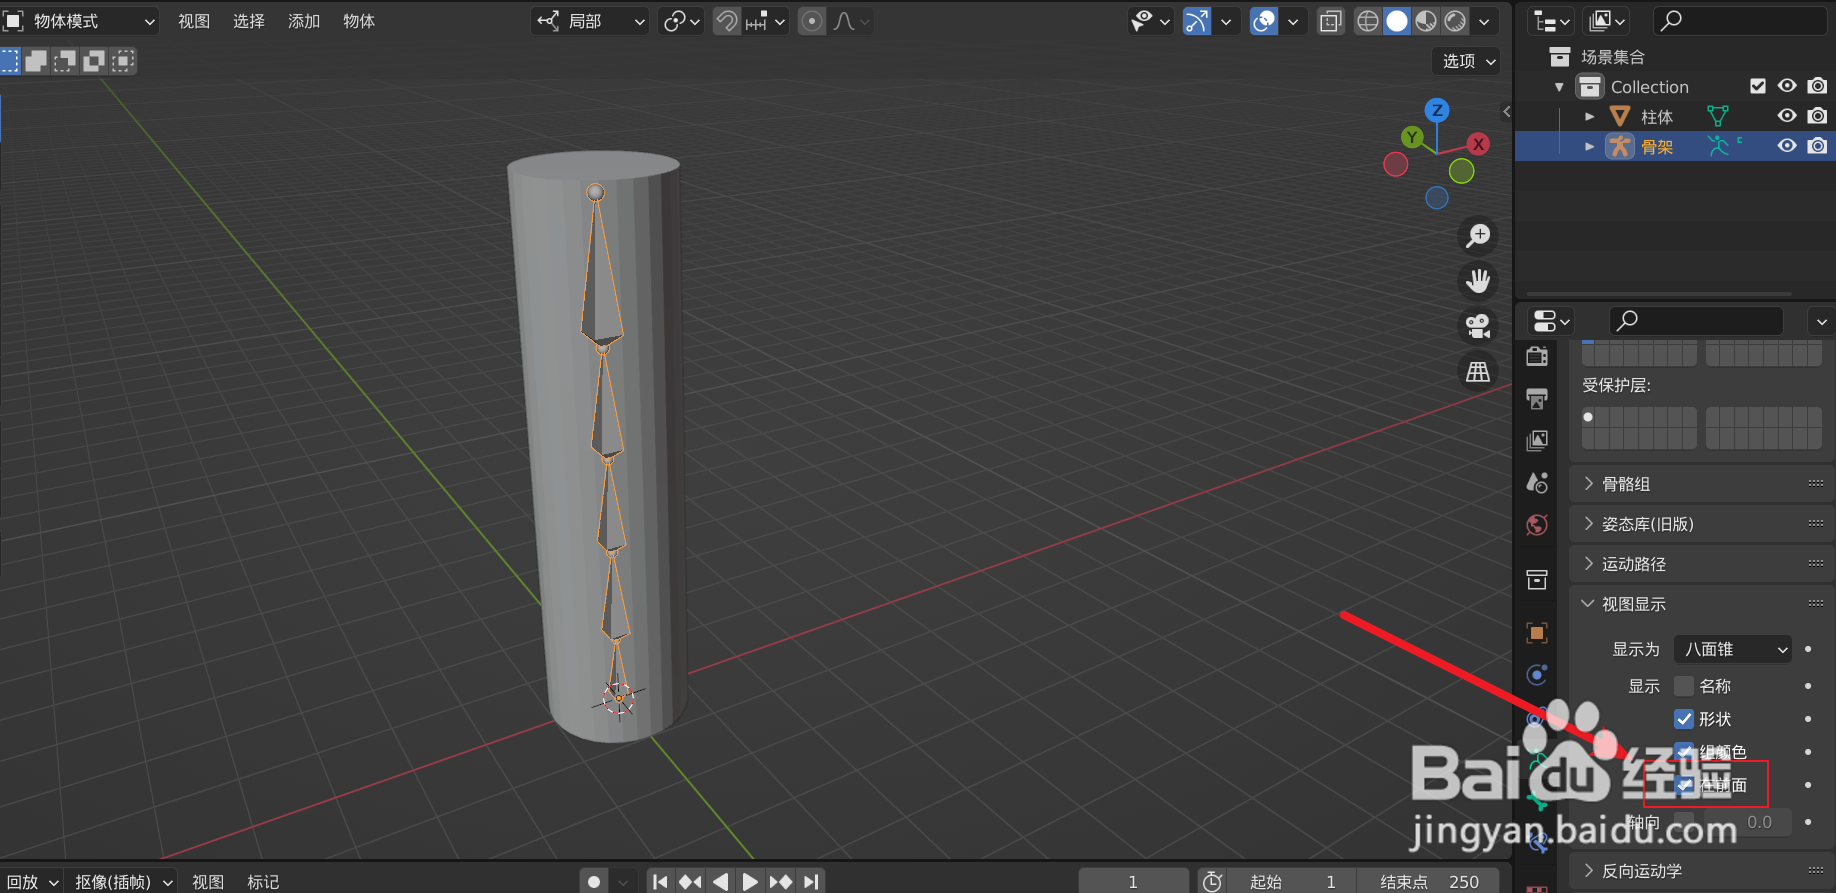1836x893 pixels.
Task: Toggle 名称 display checkbox
Action: (x=1684, y=686)
